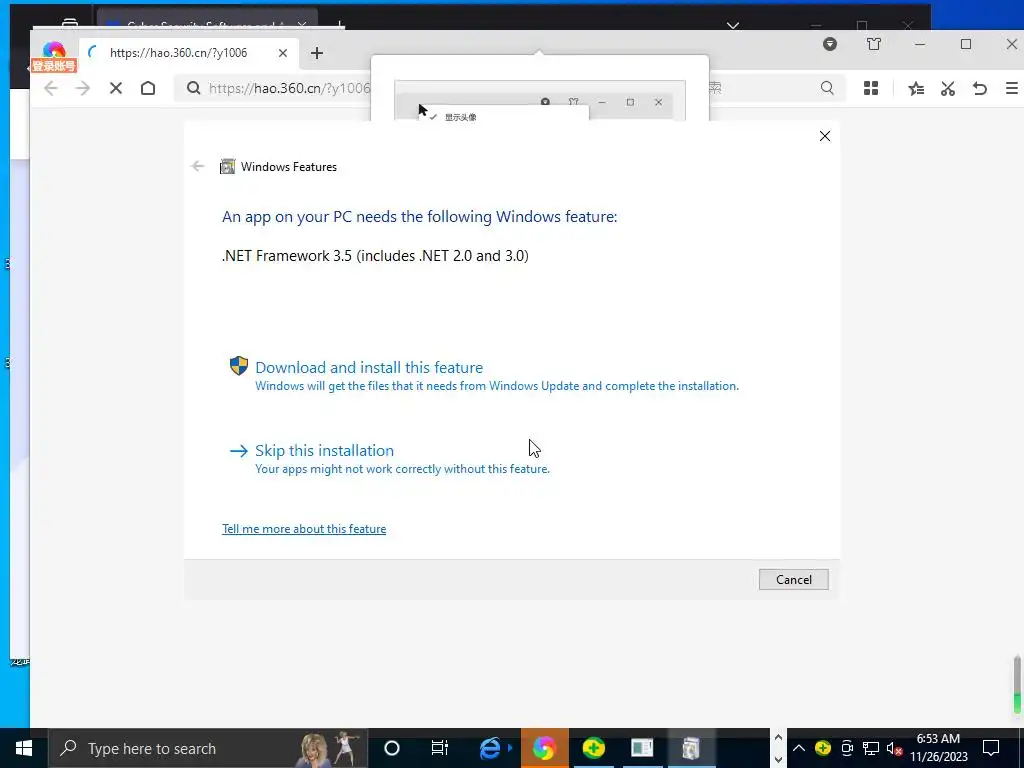Viewport: 1024px width, 768px height.
Task: Click Download and install this feature
Action: coord(369,367)
